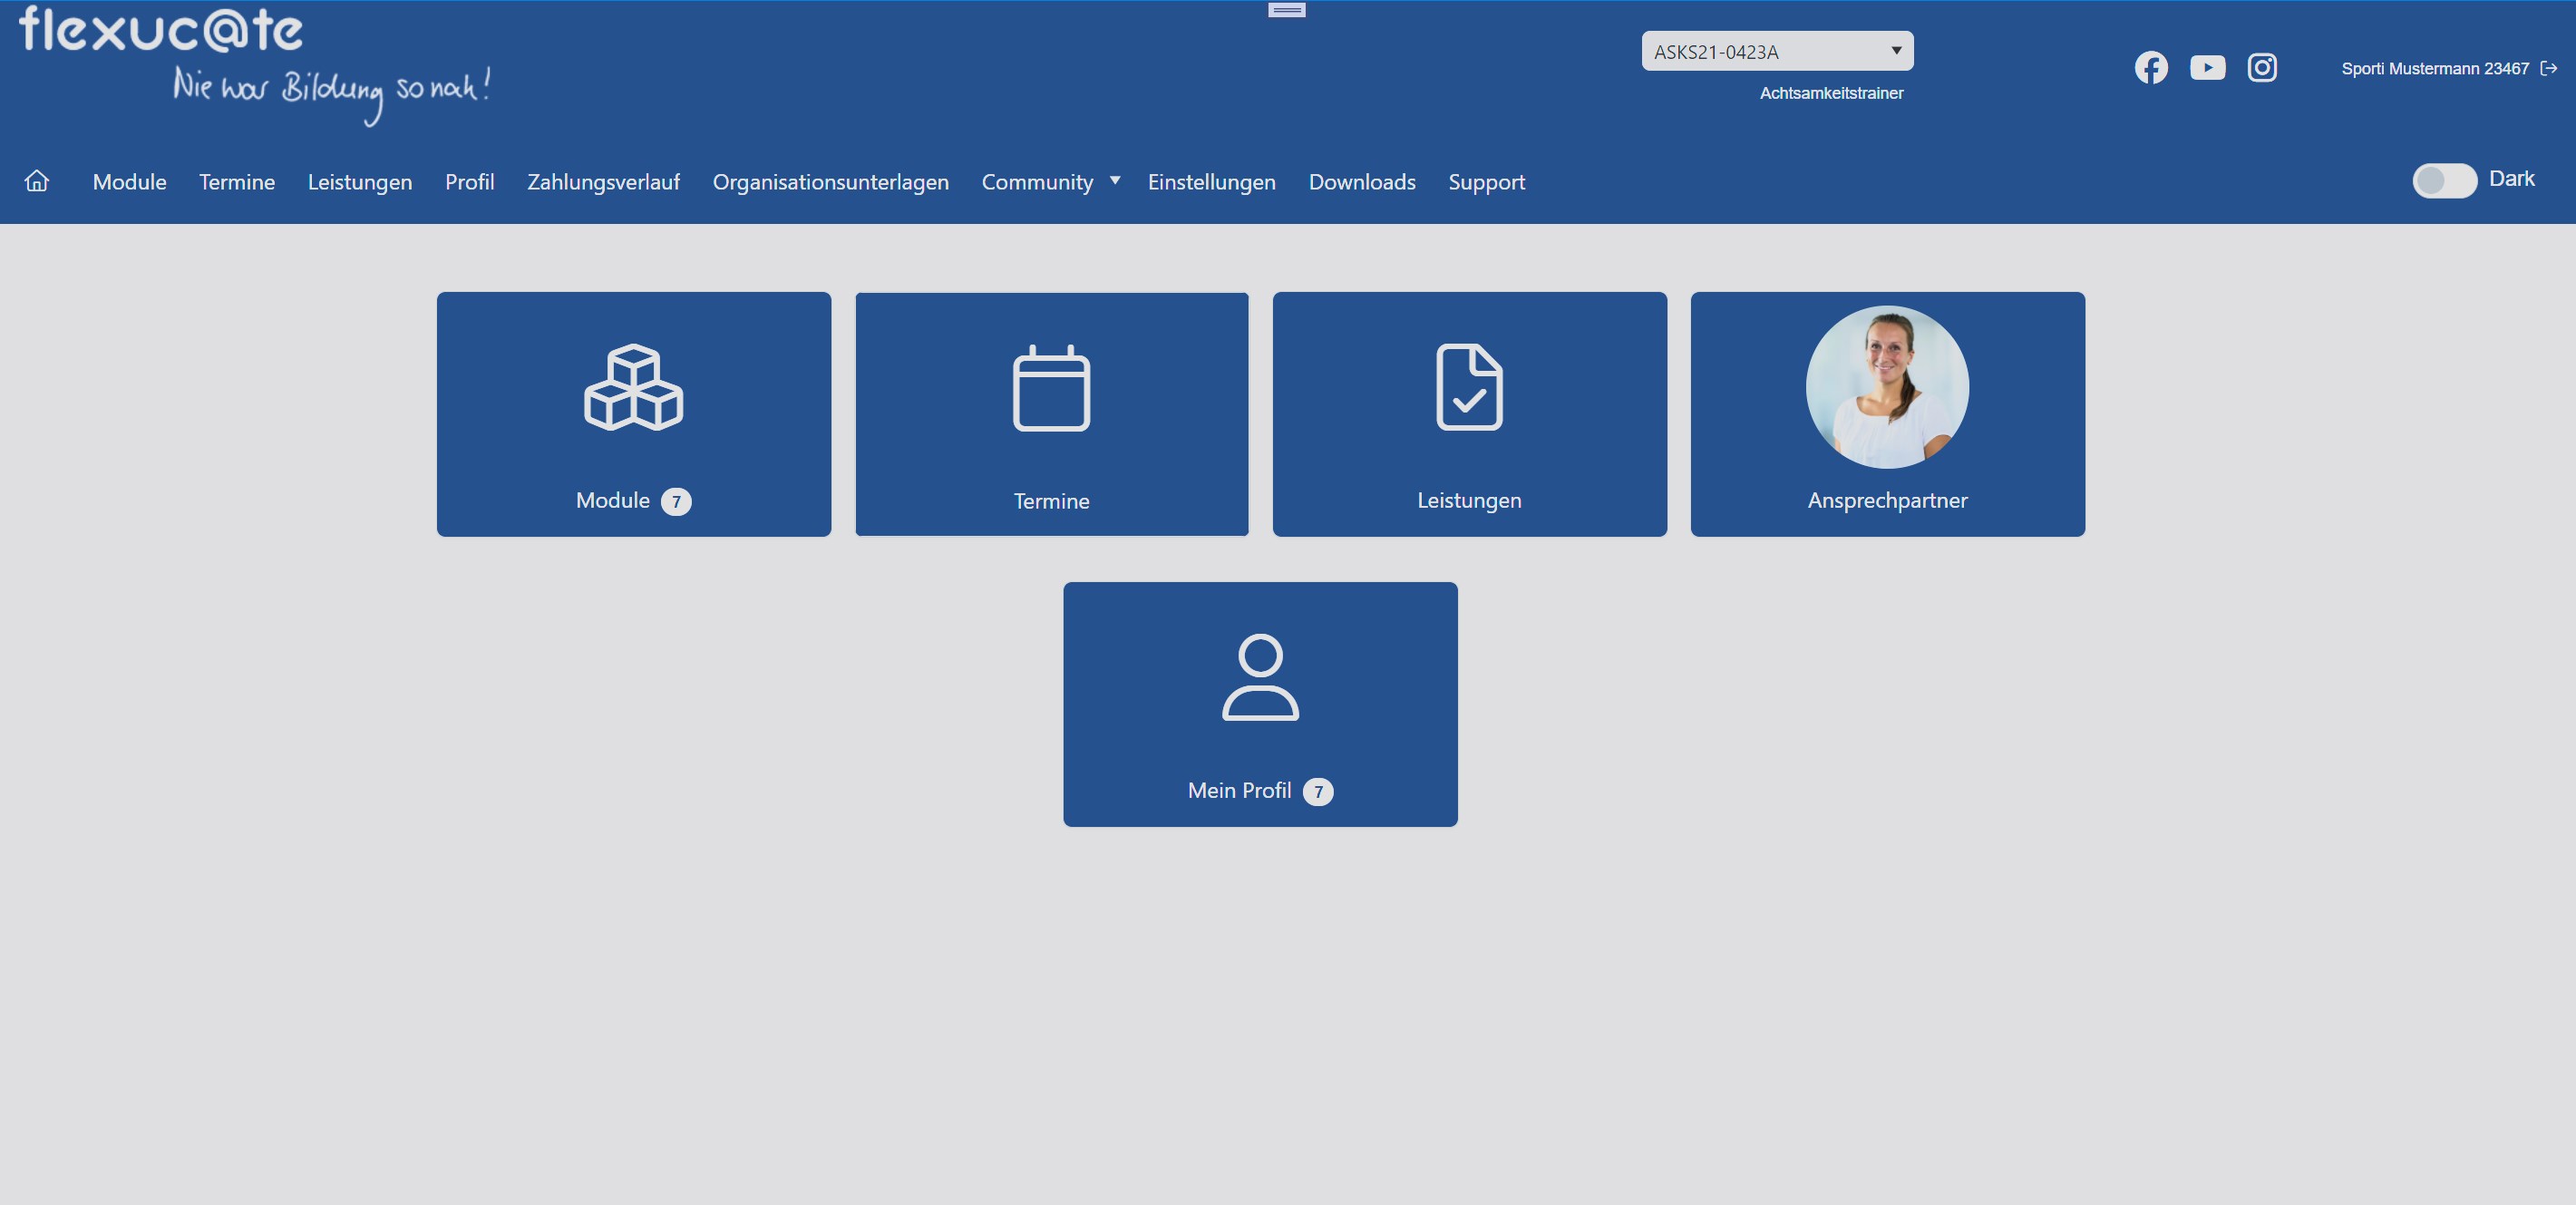Click the logout icon beside Sporti Mustermann
2576x1205 pixels.
click(x=2549, y=68)
